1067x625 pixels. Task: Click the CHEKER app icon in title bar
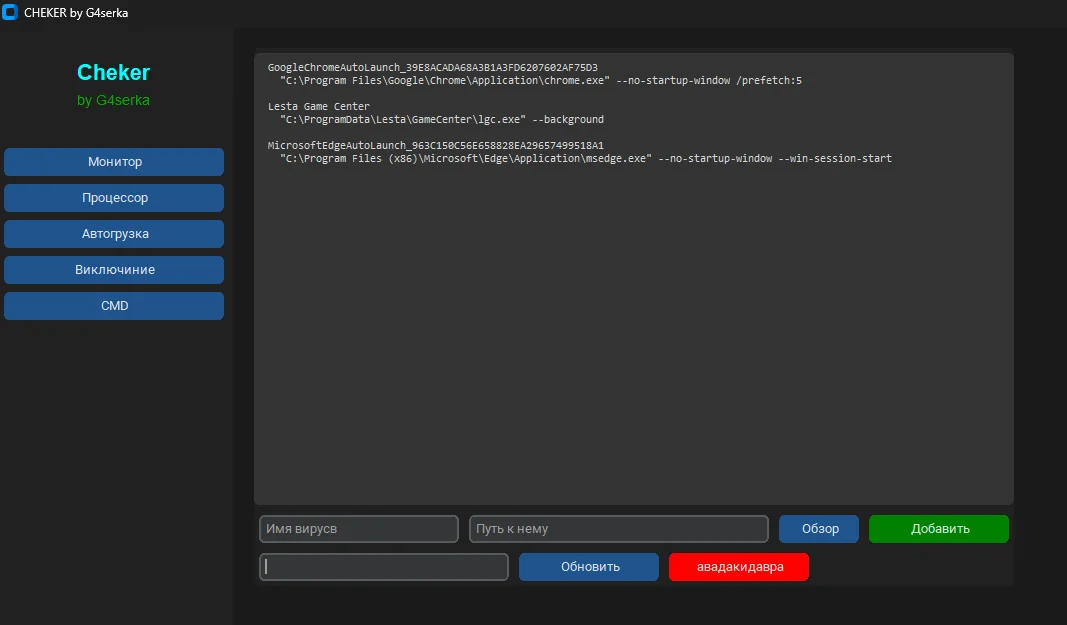point(11,13)
